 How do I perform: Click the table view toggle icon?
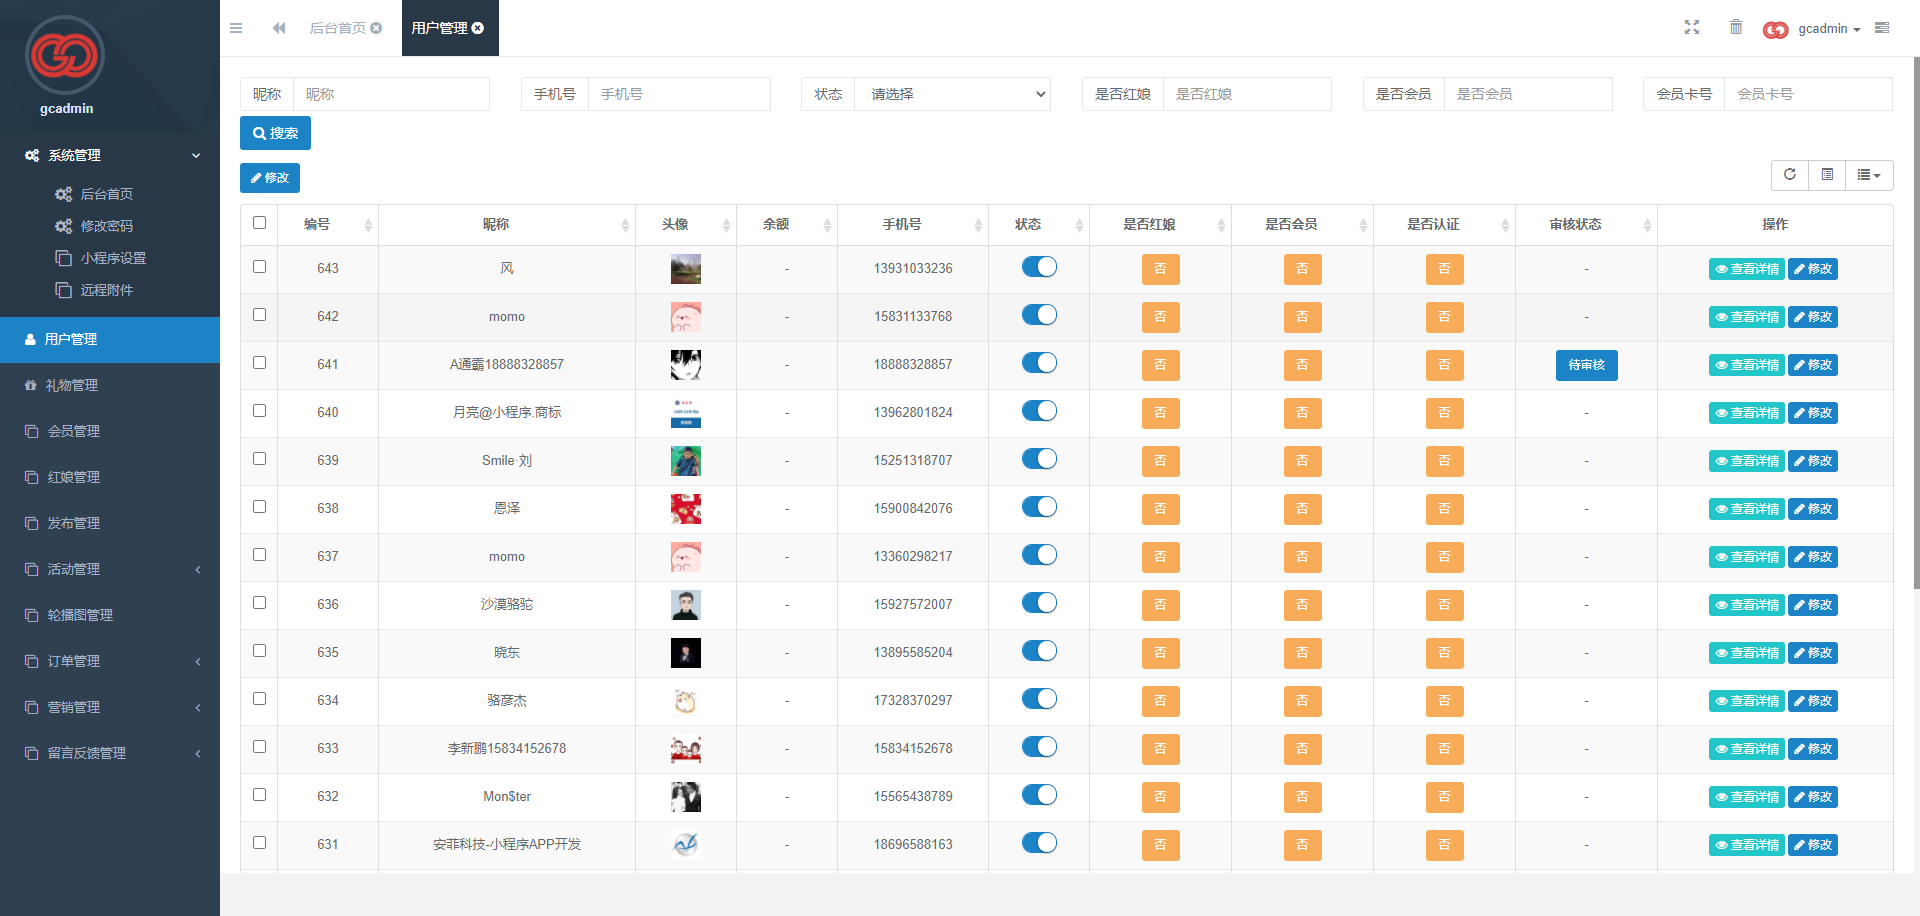click(1827, 175)
